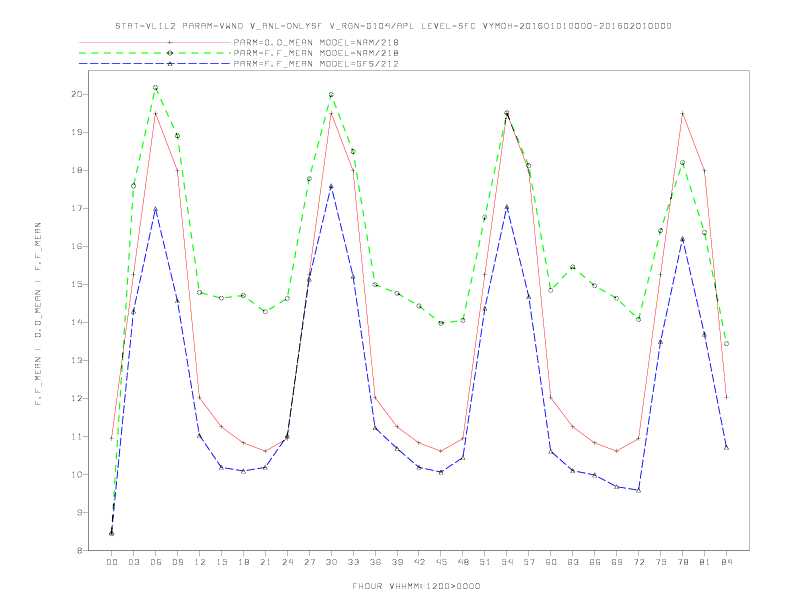792x612 pixels.
Task: Select legend entry PARM=F.F_MEAN MODEL=GFS/212
Action: tap(316, 64)
